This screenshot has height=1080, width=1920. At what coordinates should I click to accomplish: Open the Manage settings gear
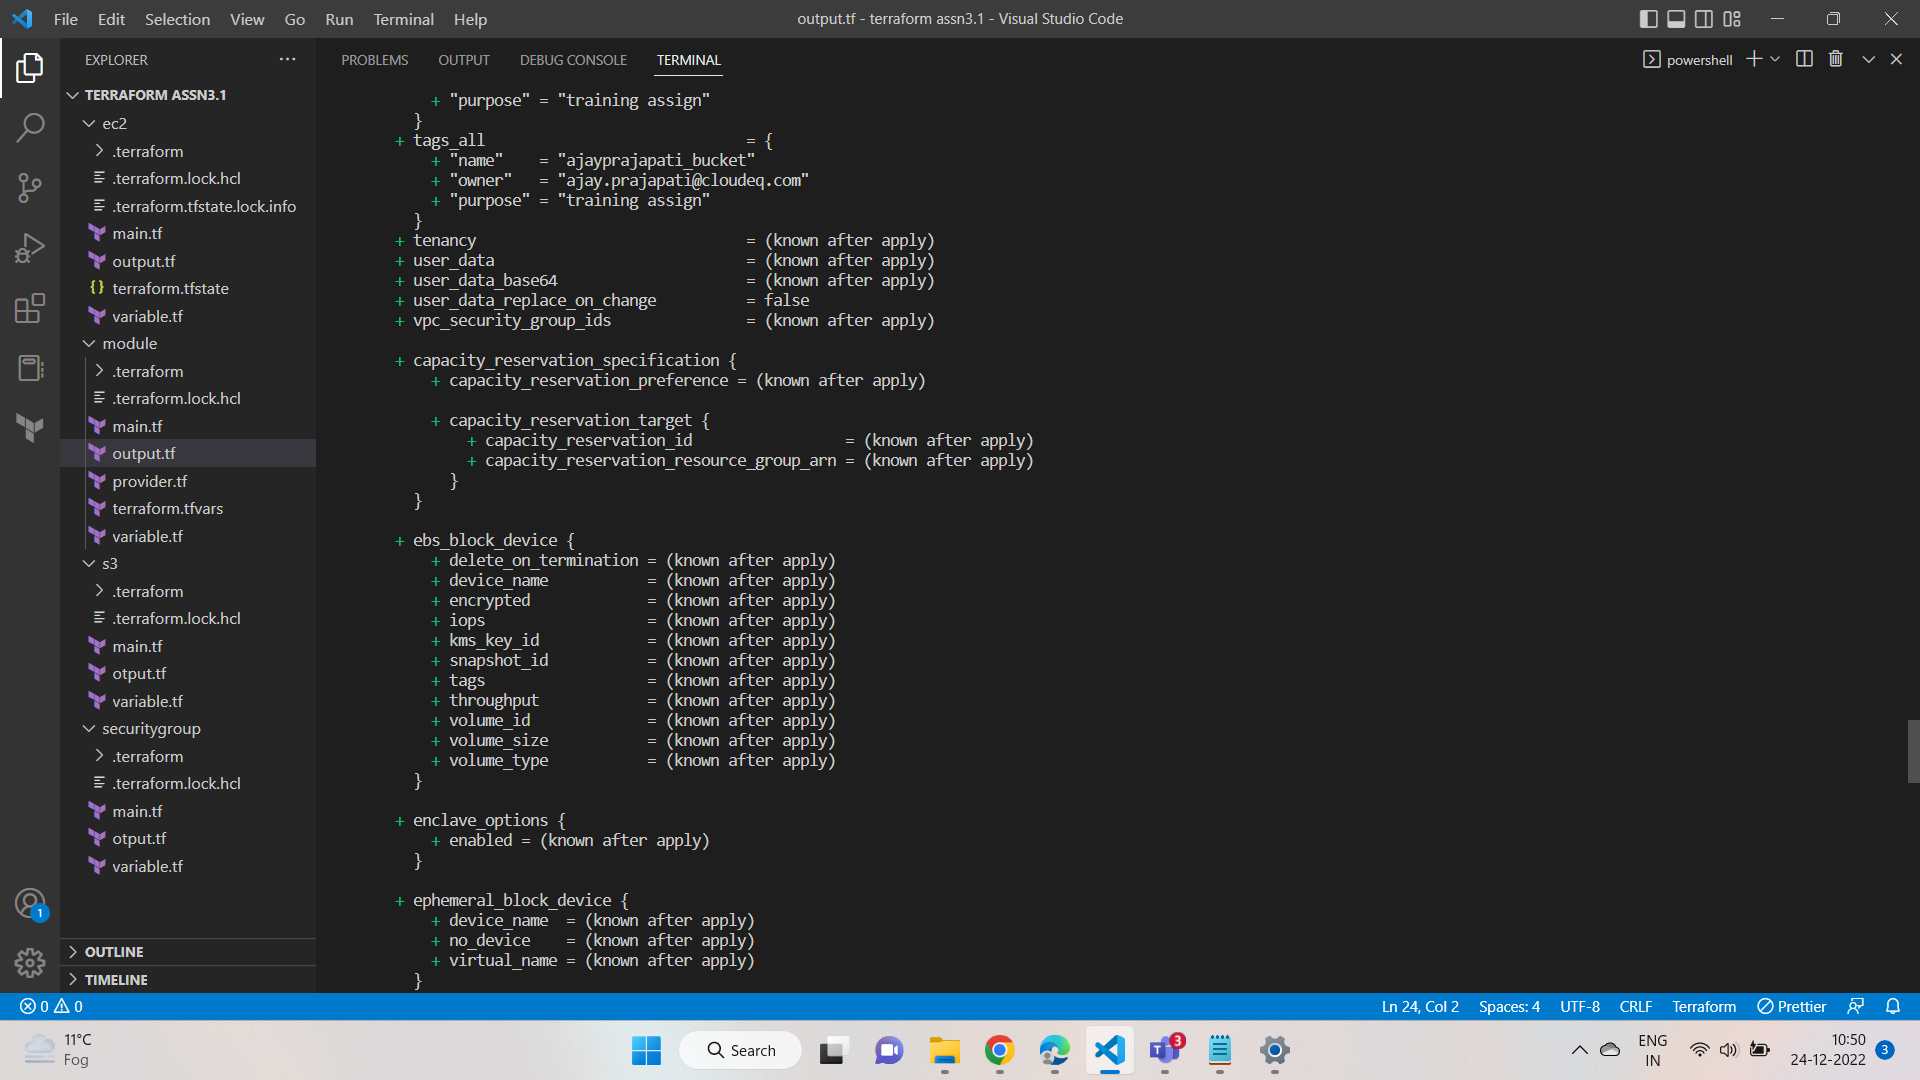pos(30,963)
